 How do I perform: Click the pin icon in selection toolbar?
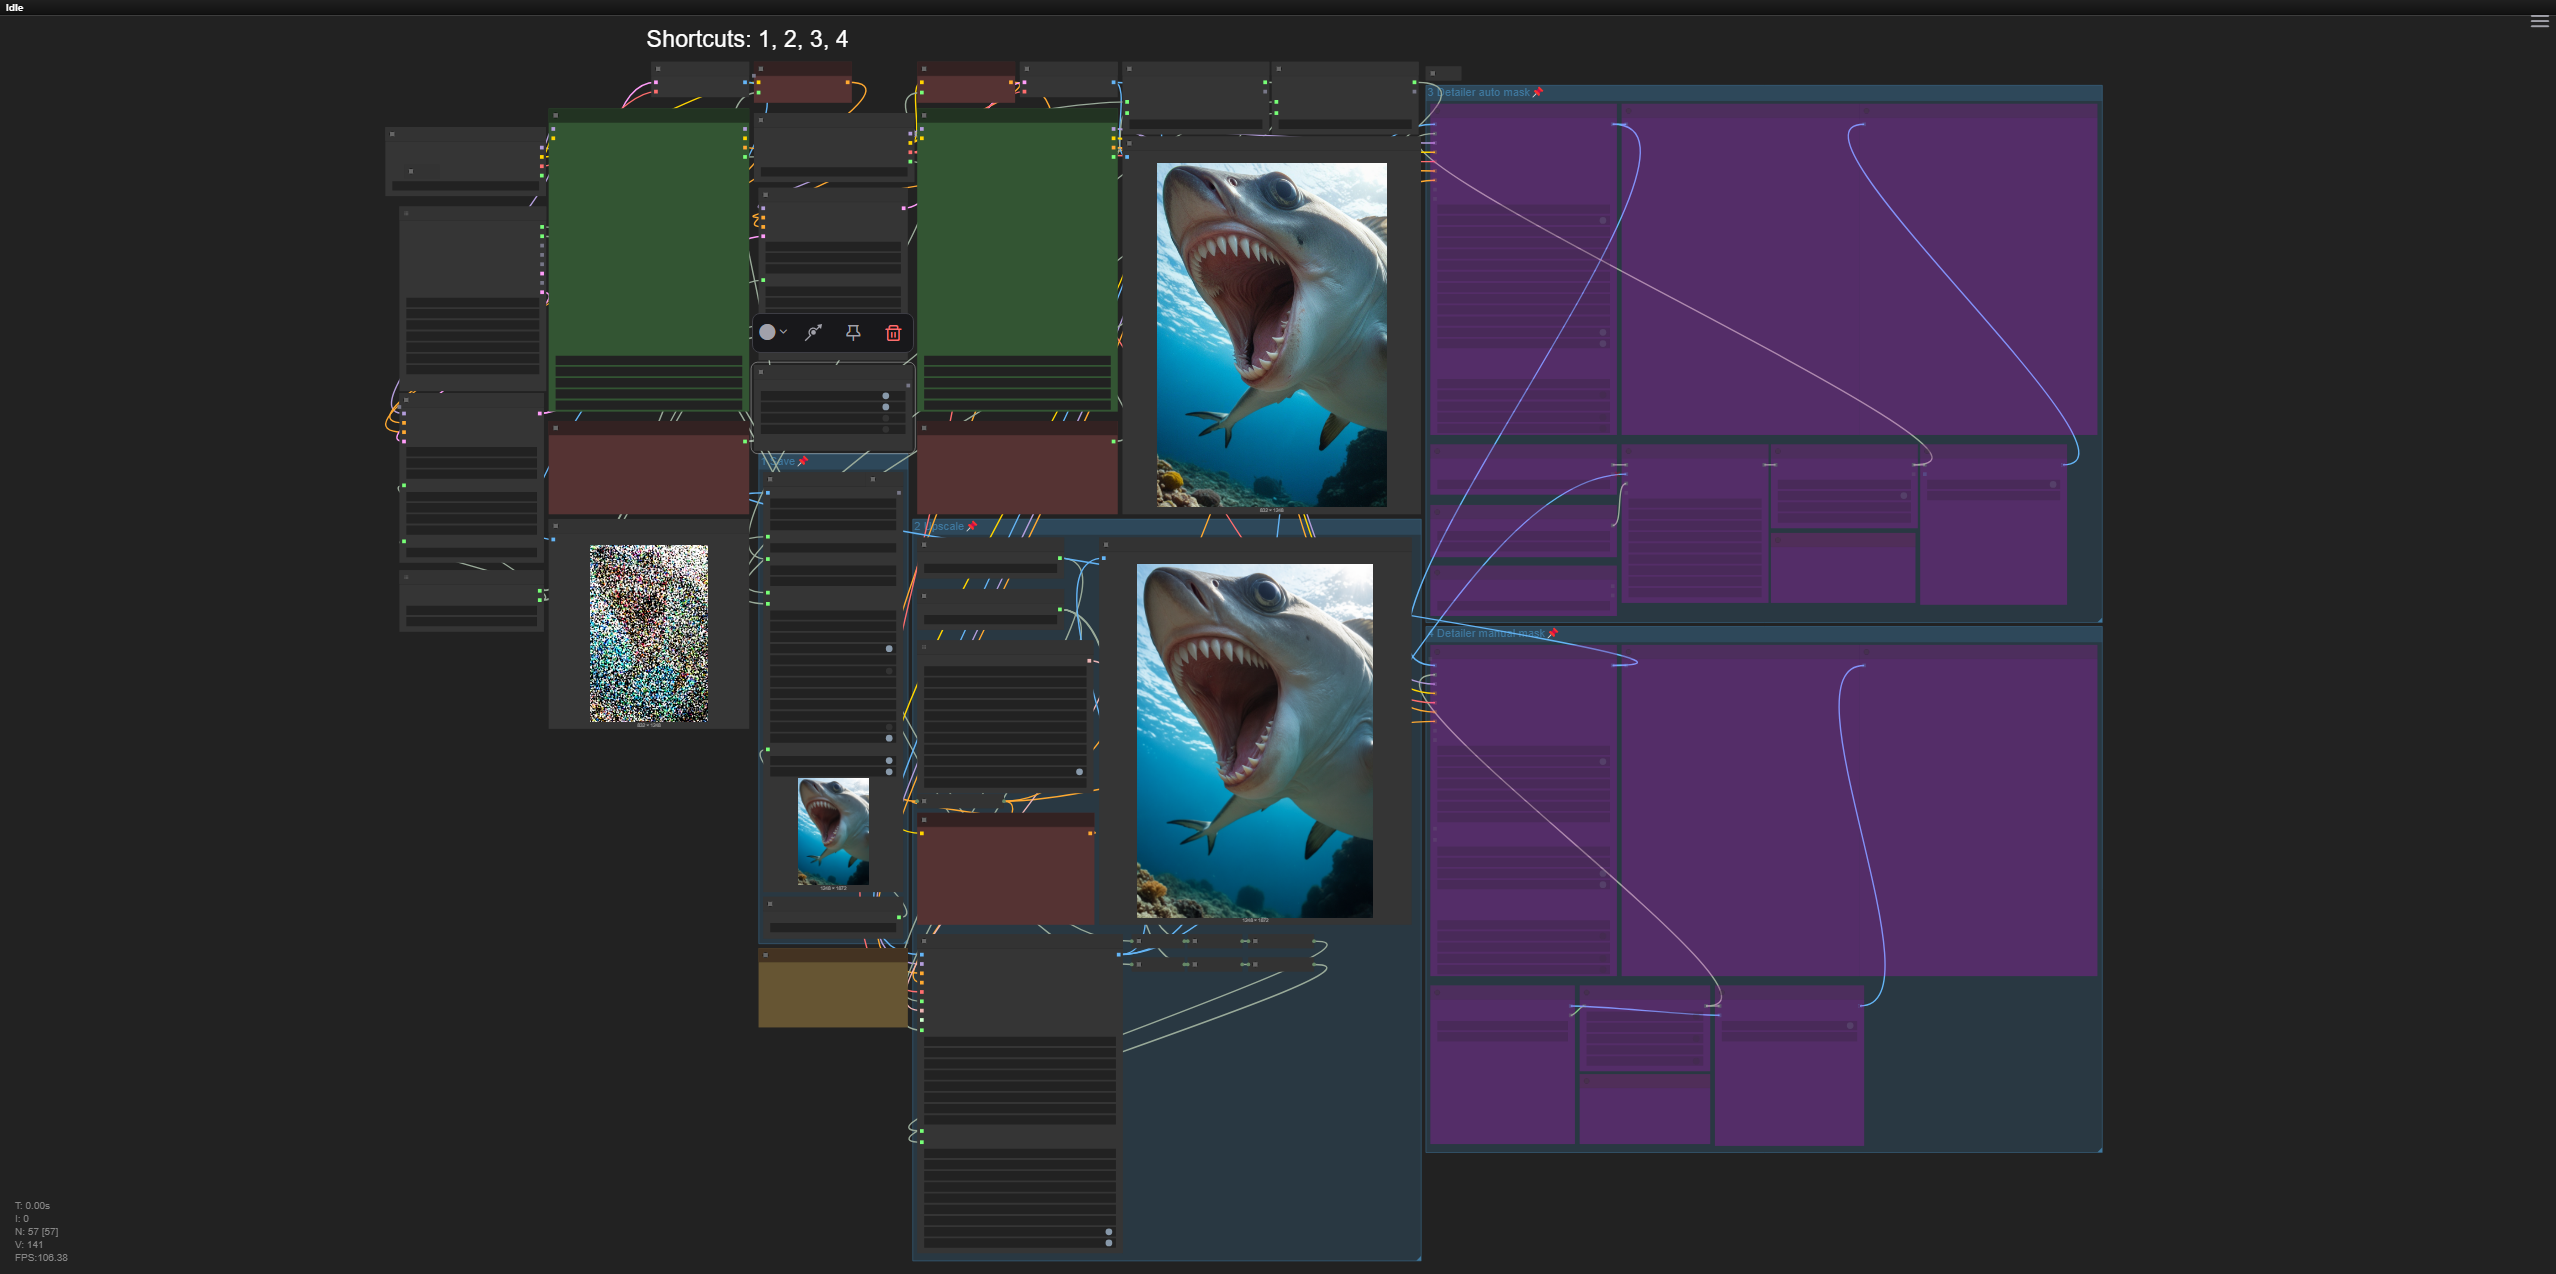click(x=853, y=333)
